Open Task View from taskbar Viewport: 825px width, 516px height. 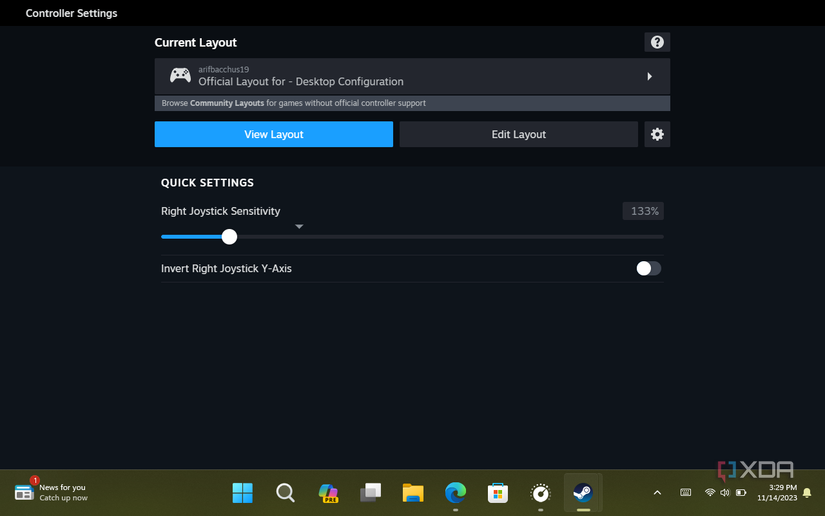pos(370,493)
